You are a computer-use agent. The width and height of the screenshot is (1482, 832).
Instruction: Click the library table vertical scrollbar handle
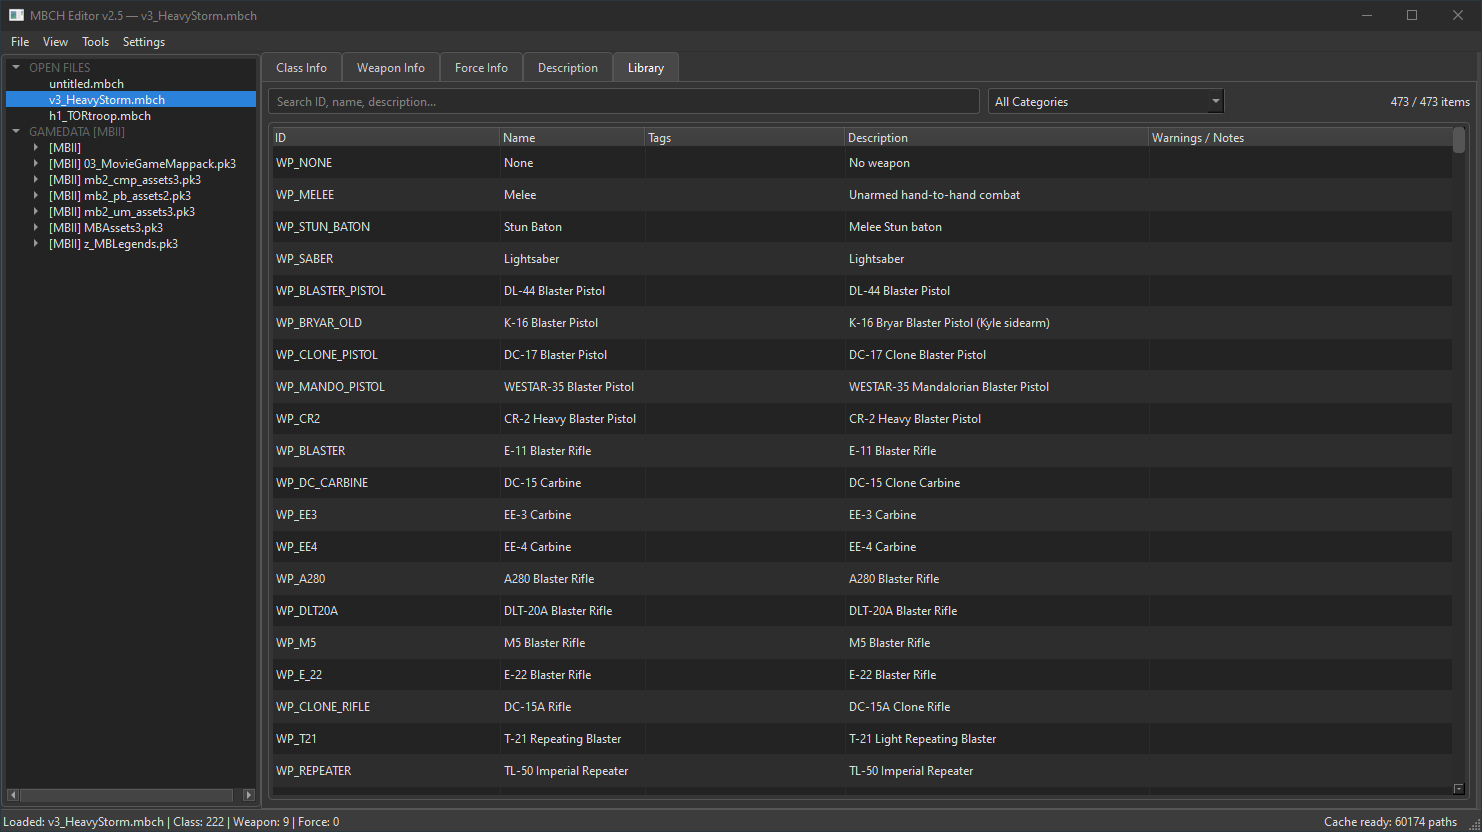pyautogui.click(x=1459, y=140)
